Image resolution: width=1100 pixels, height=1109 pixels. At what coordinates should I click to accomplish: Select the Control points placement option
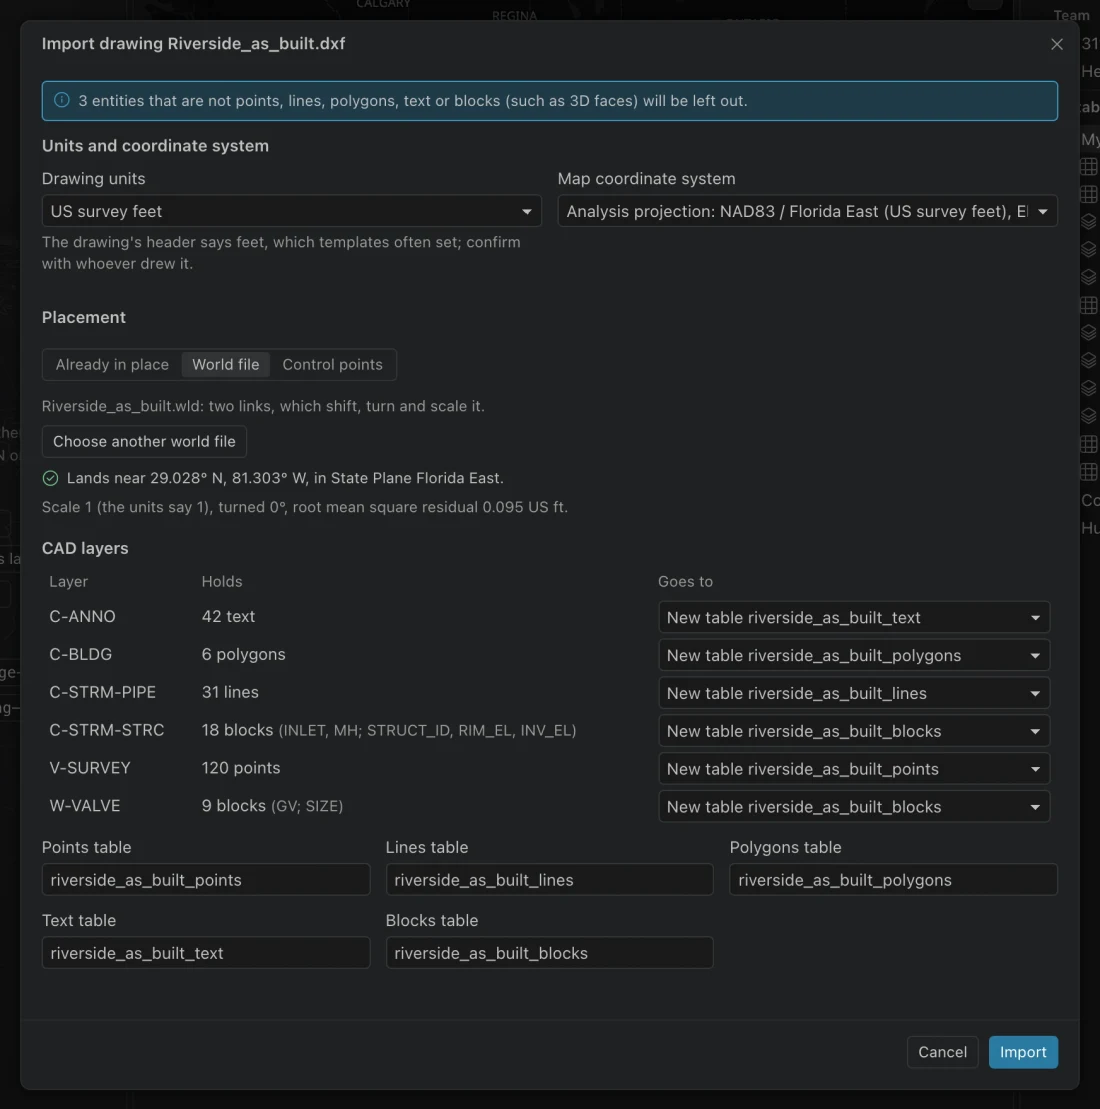pyautogui.click(x=332, y=364)
